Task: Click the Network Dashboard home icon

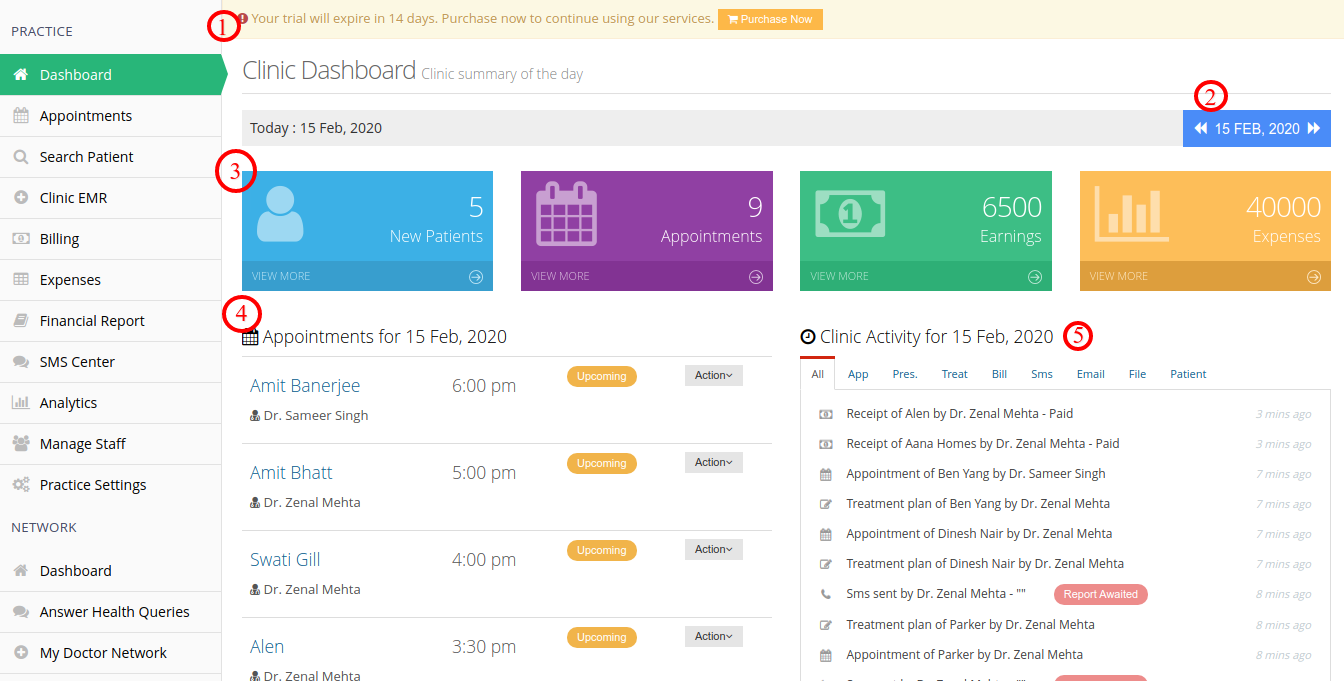Action: coord(20,571)
